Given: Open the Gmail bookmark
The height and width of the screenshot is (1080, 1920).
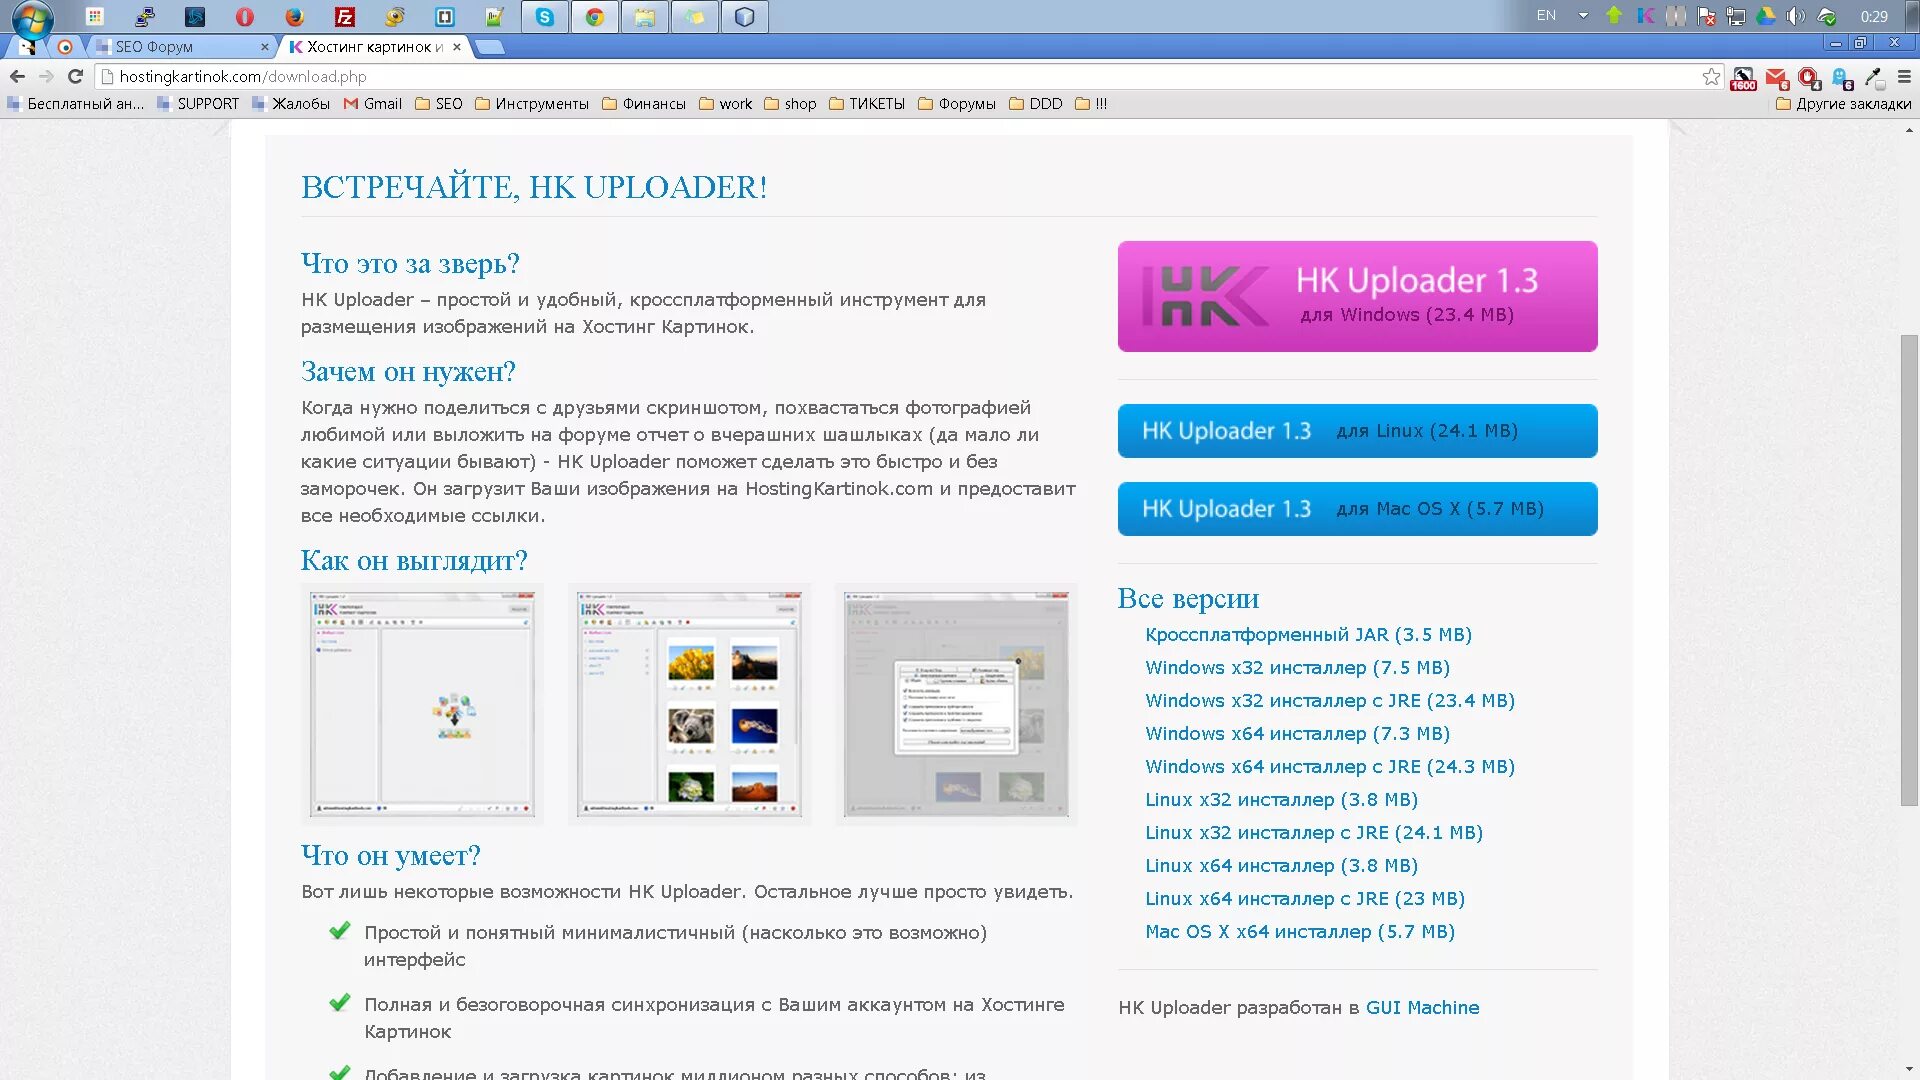Looking at the screenshot, I should pyautogui.click(x=373, y=104).
